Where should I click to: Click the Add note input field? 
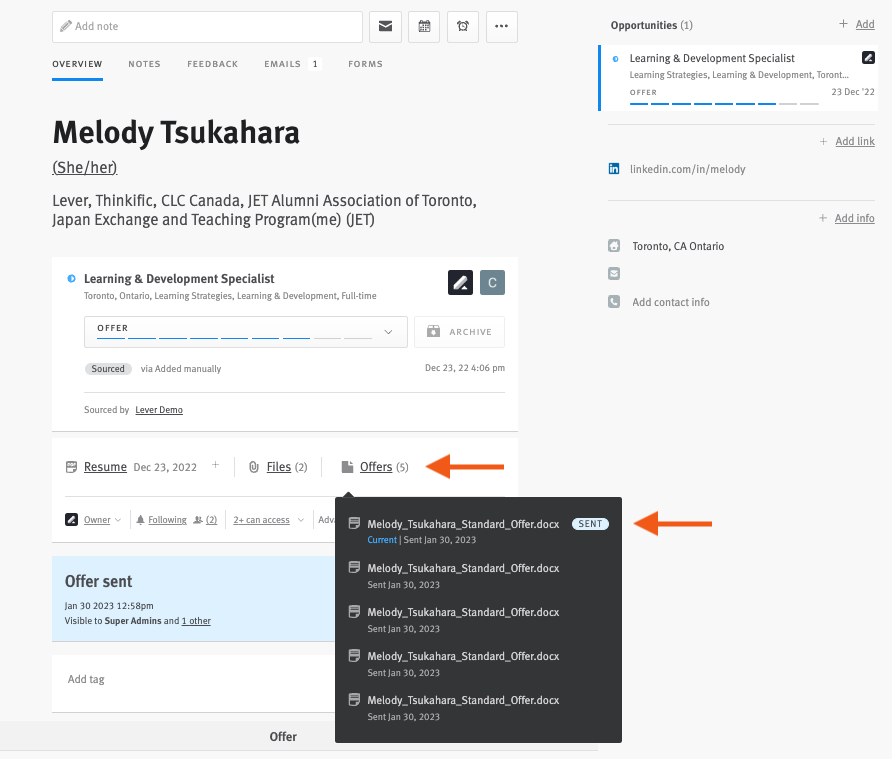206,26
